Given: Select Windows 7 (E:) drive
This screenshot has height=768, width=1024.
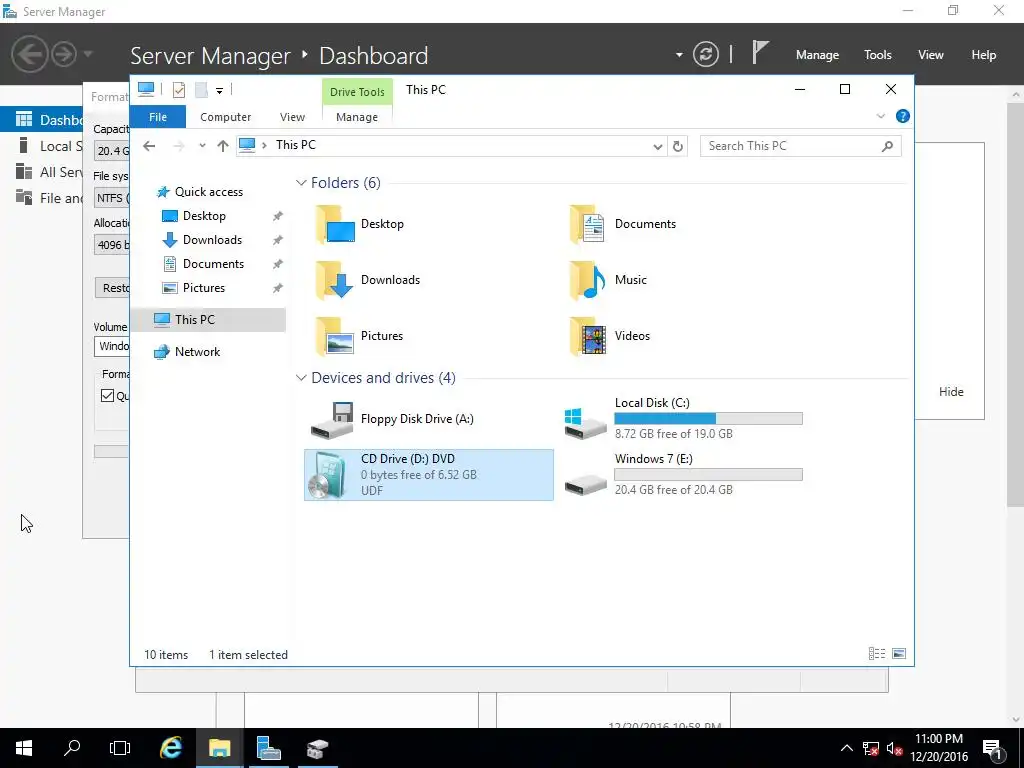Looking at the screenshot, I should click(x=683, y=475).
